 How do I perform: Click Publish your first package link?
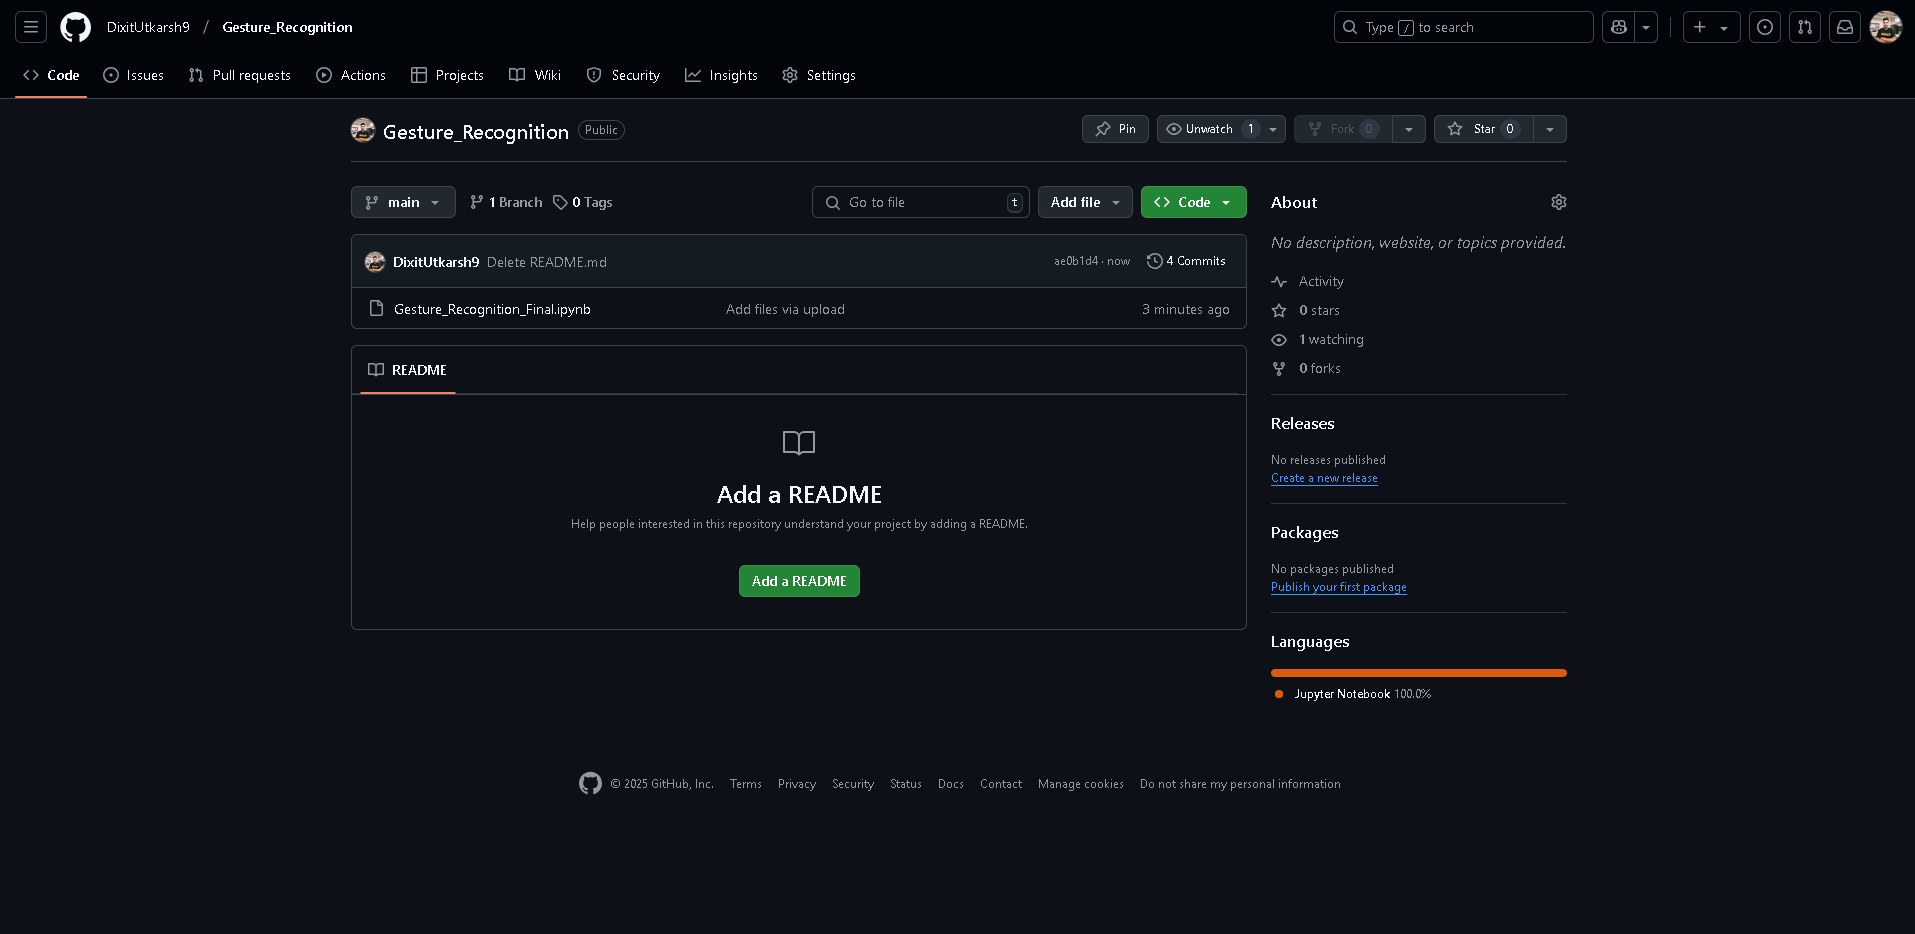[1339, 587]
